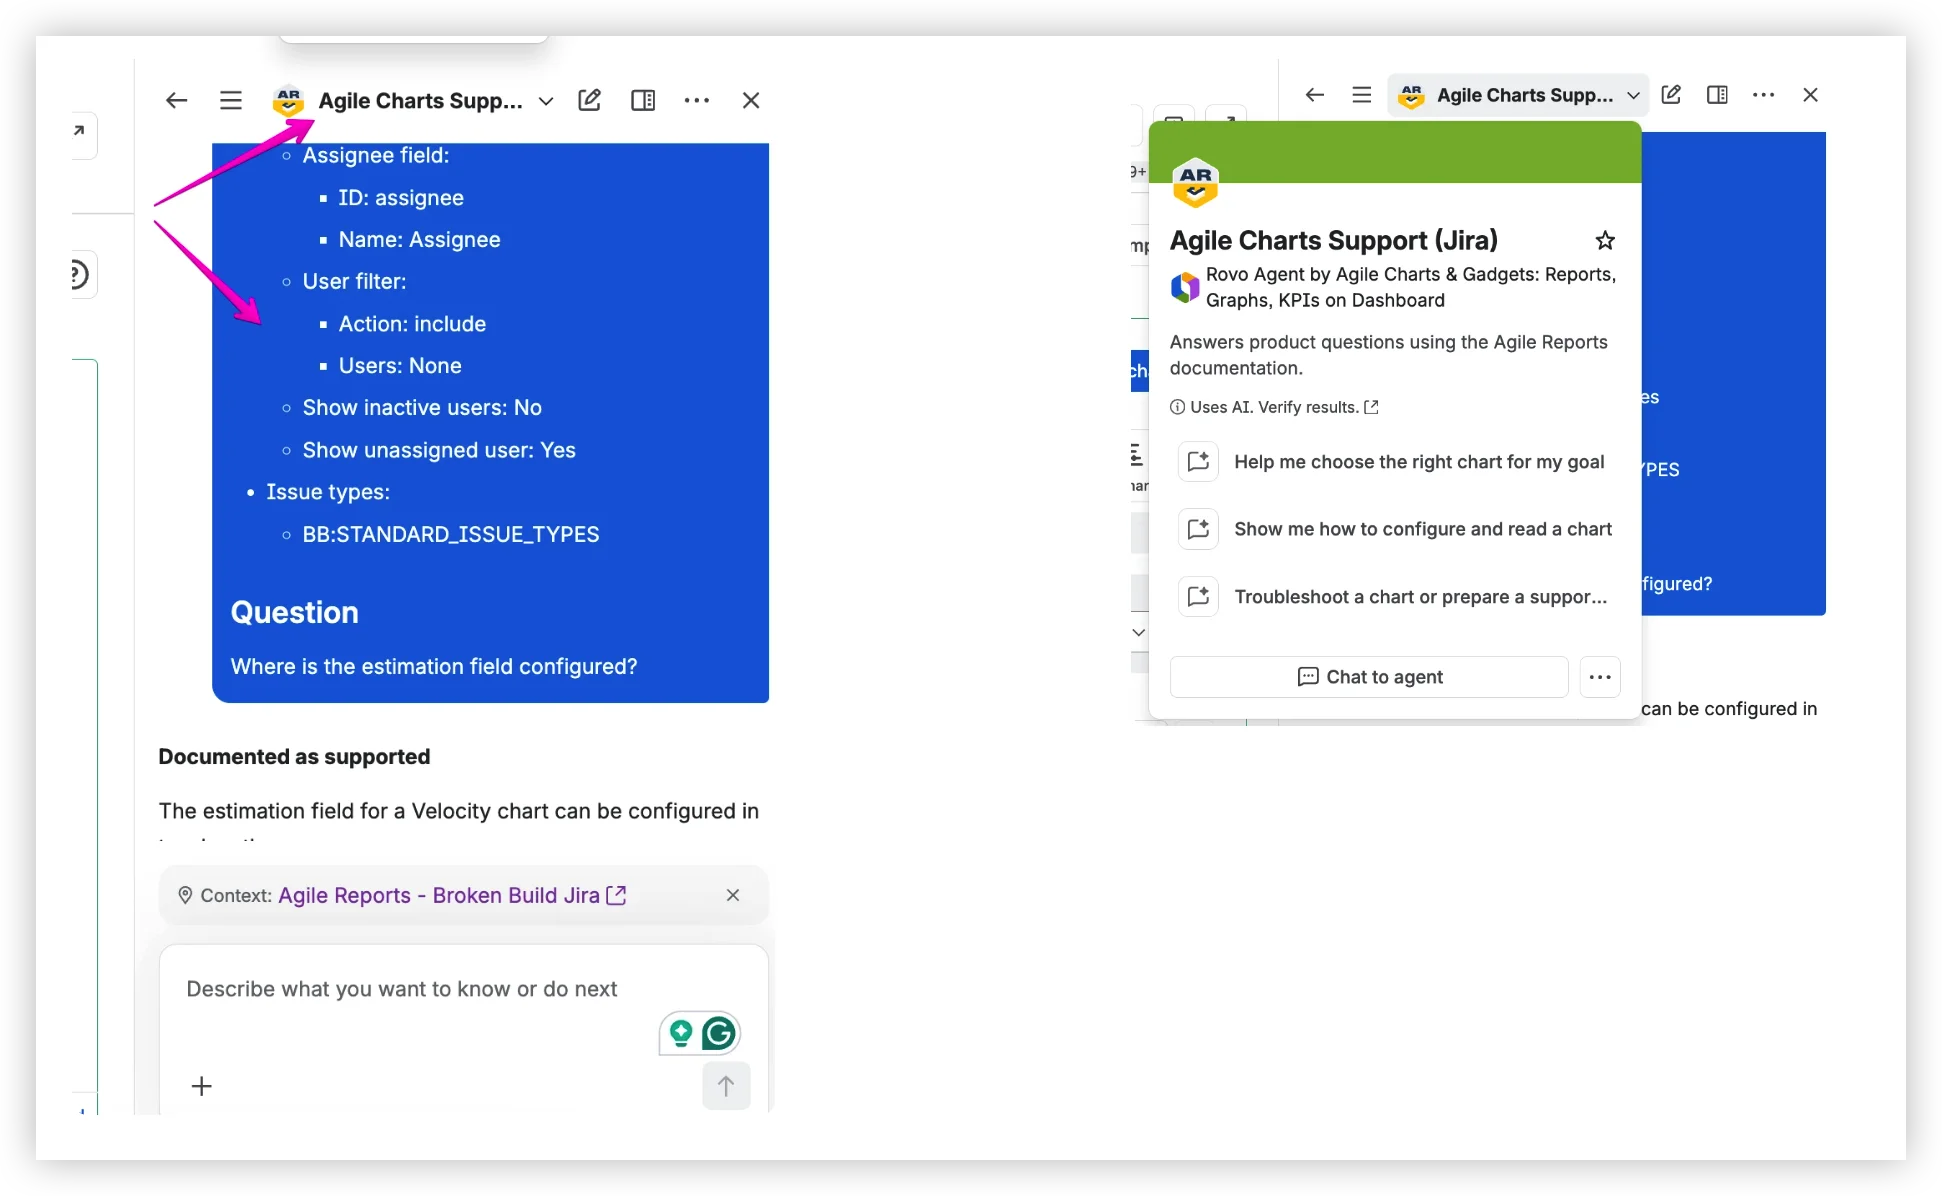
Task: Open the agent card's more actions button
Action: pyautogui.click(x=1600, y=677)
